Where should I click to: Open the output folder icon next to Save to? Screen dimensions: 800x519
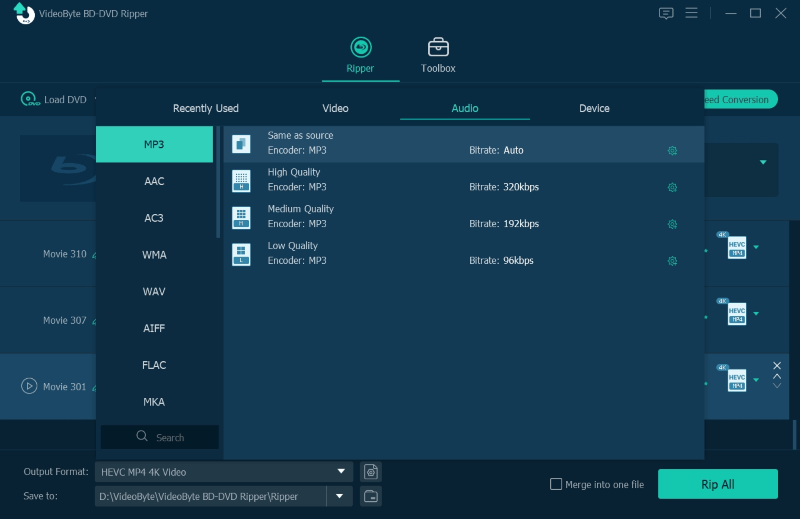pos(371,496)
